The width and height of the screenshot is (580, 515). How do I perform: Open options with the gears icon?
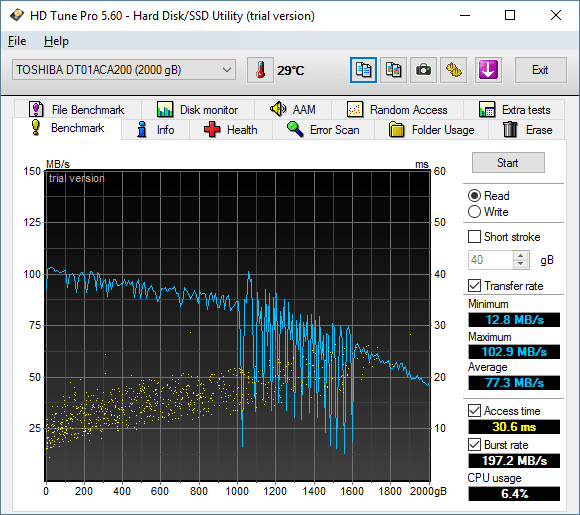pyautogui.click(x=453, y=70)
